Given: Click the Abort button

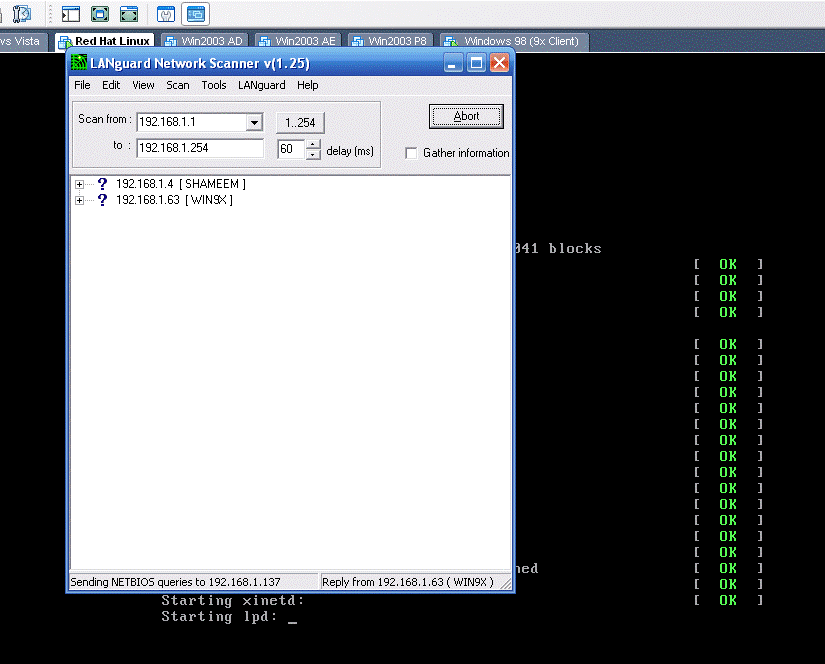Looking at the screenshot, I should 466,116.
